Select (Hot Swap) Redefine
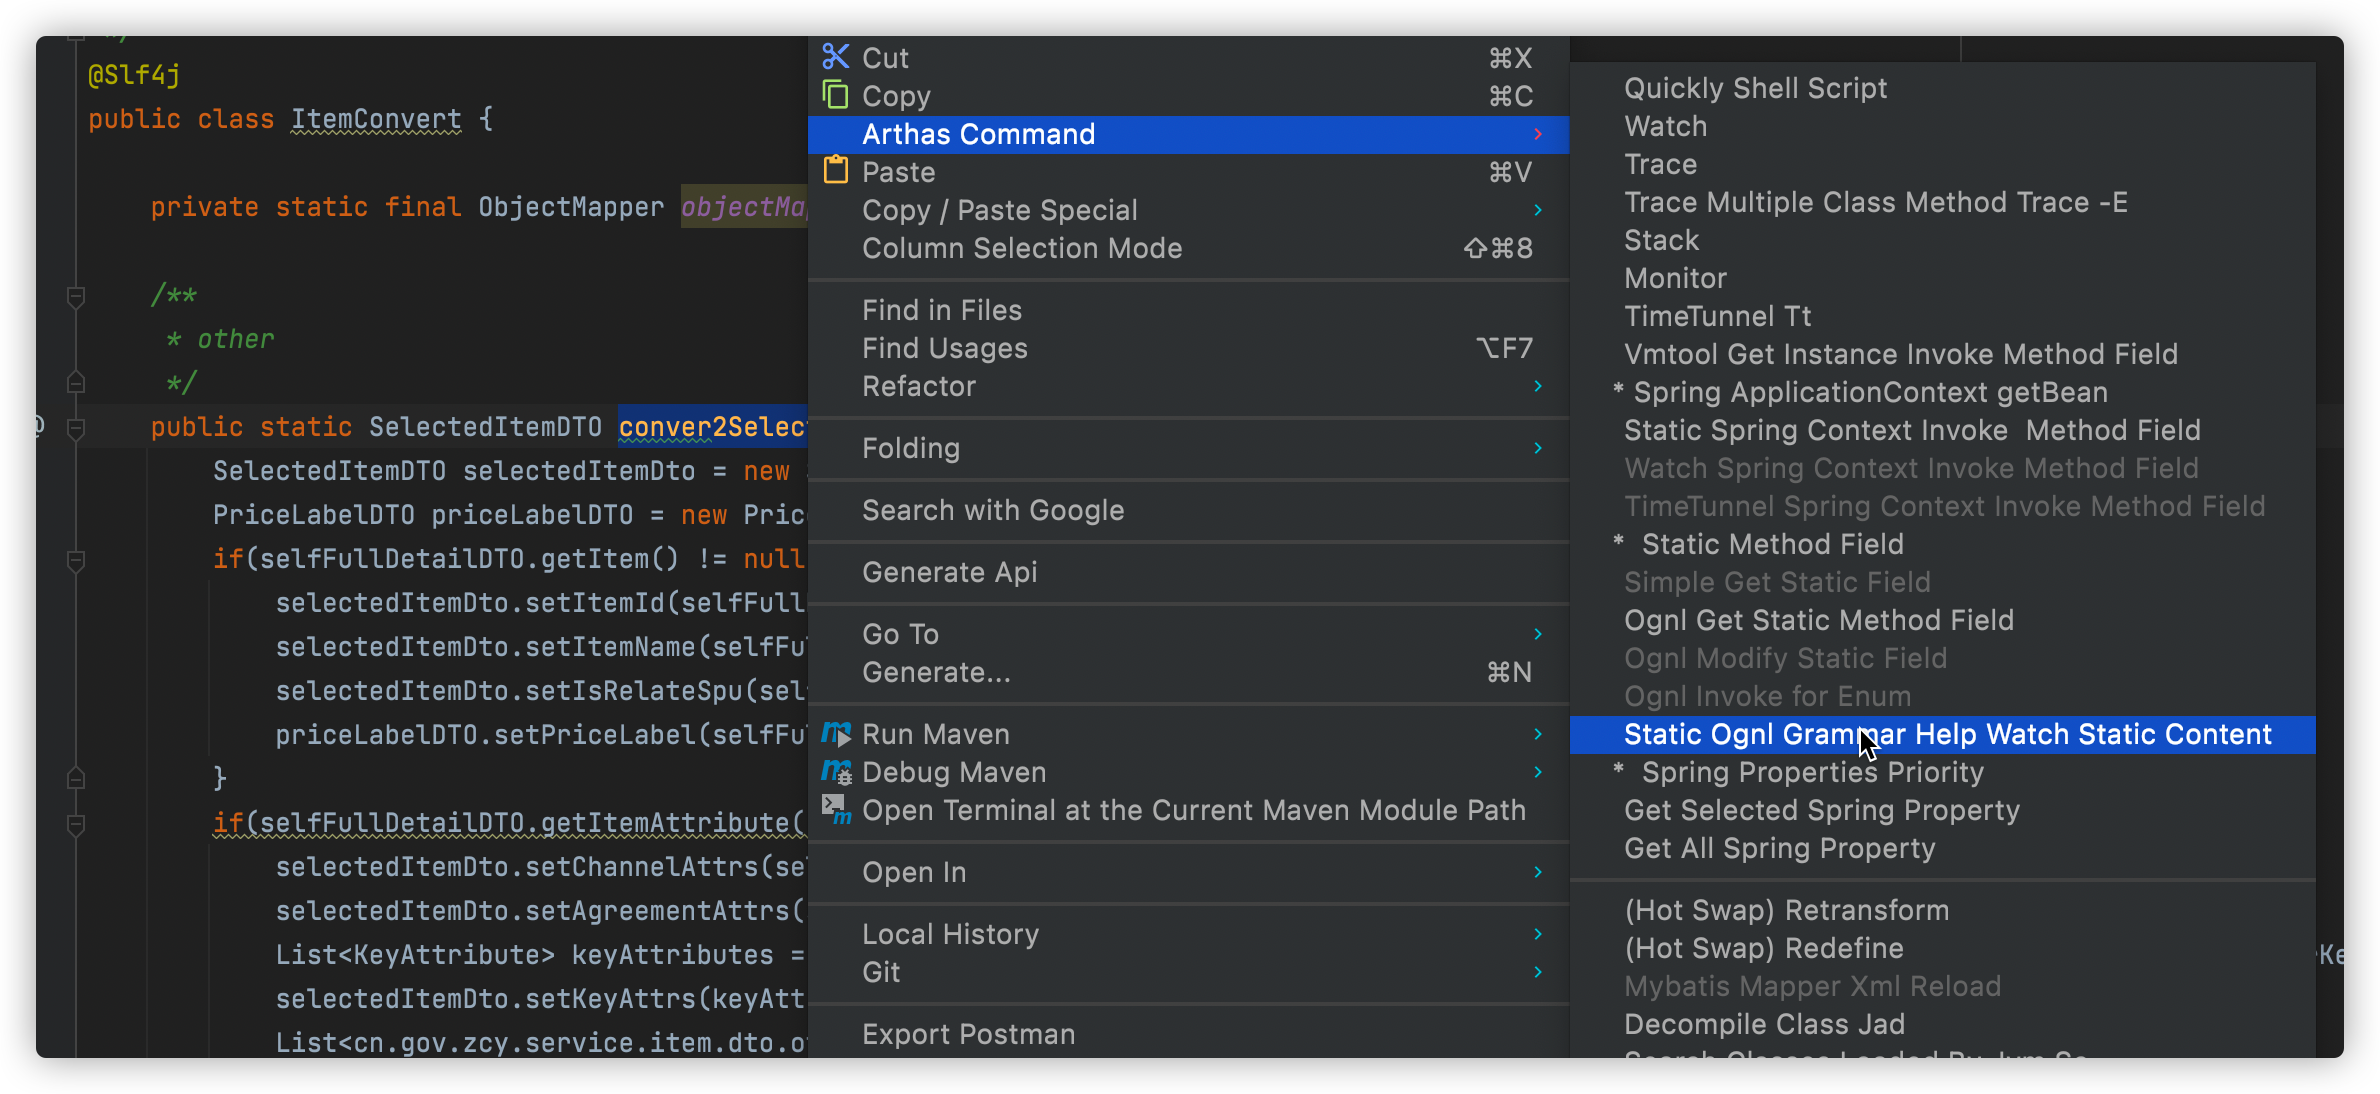 [x=1943, y=948]
